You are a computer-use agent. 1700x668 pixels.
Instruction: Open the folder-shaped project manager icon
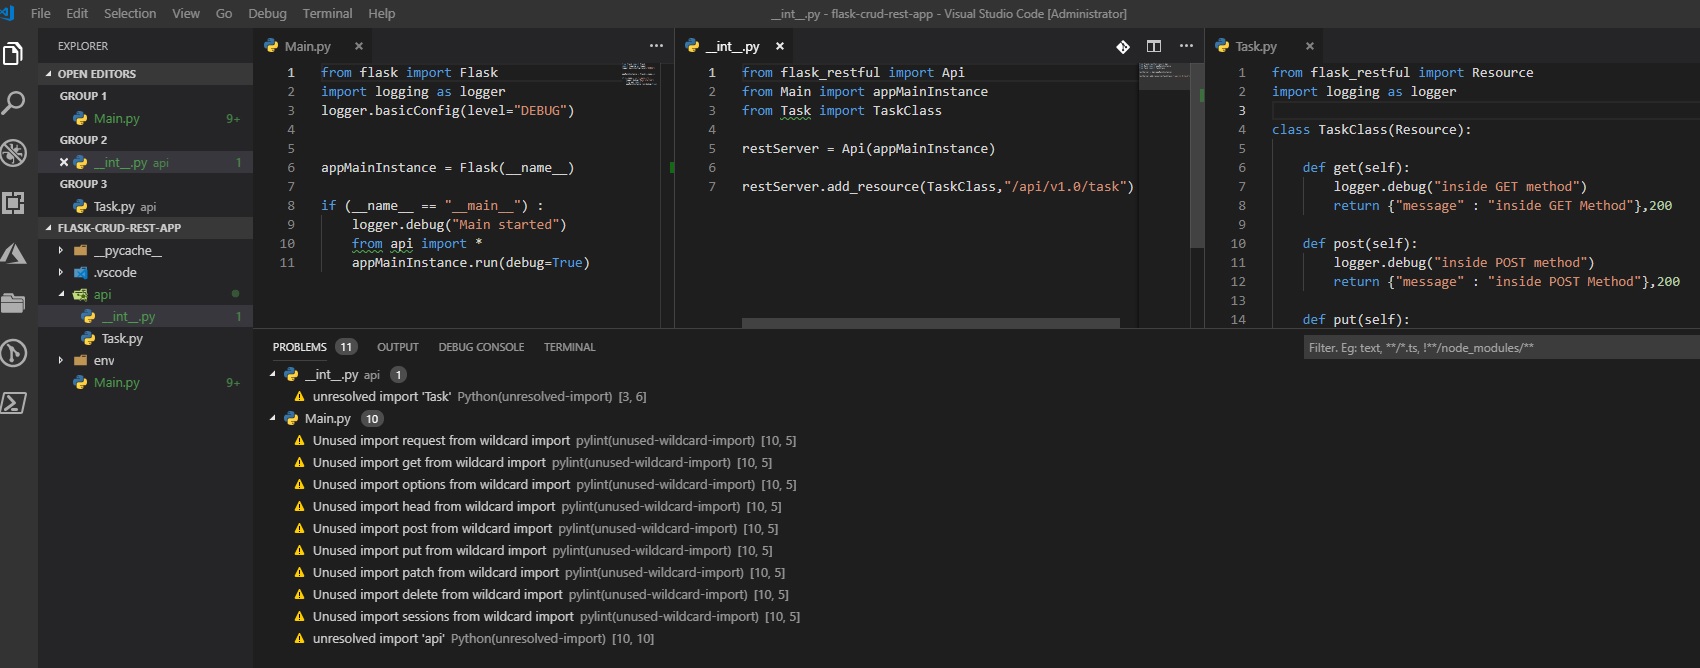point(13,303)
